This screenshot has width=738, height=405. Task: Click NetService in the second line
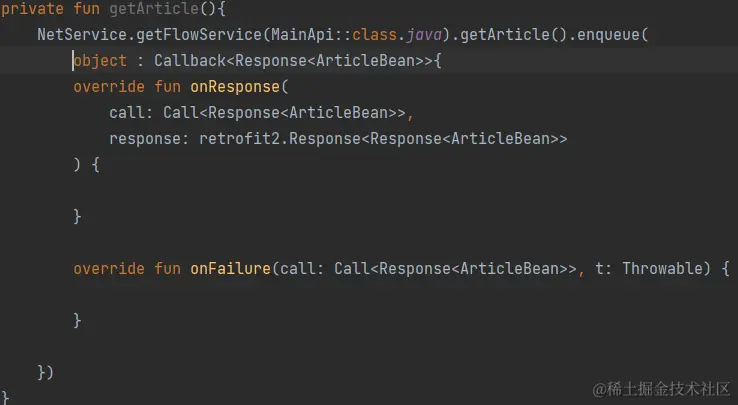[82, 34]
